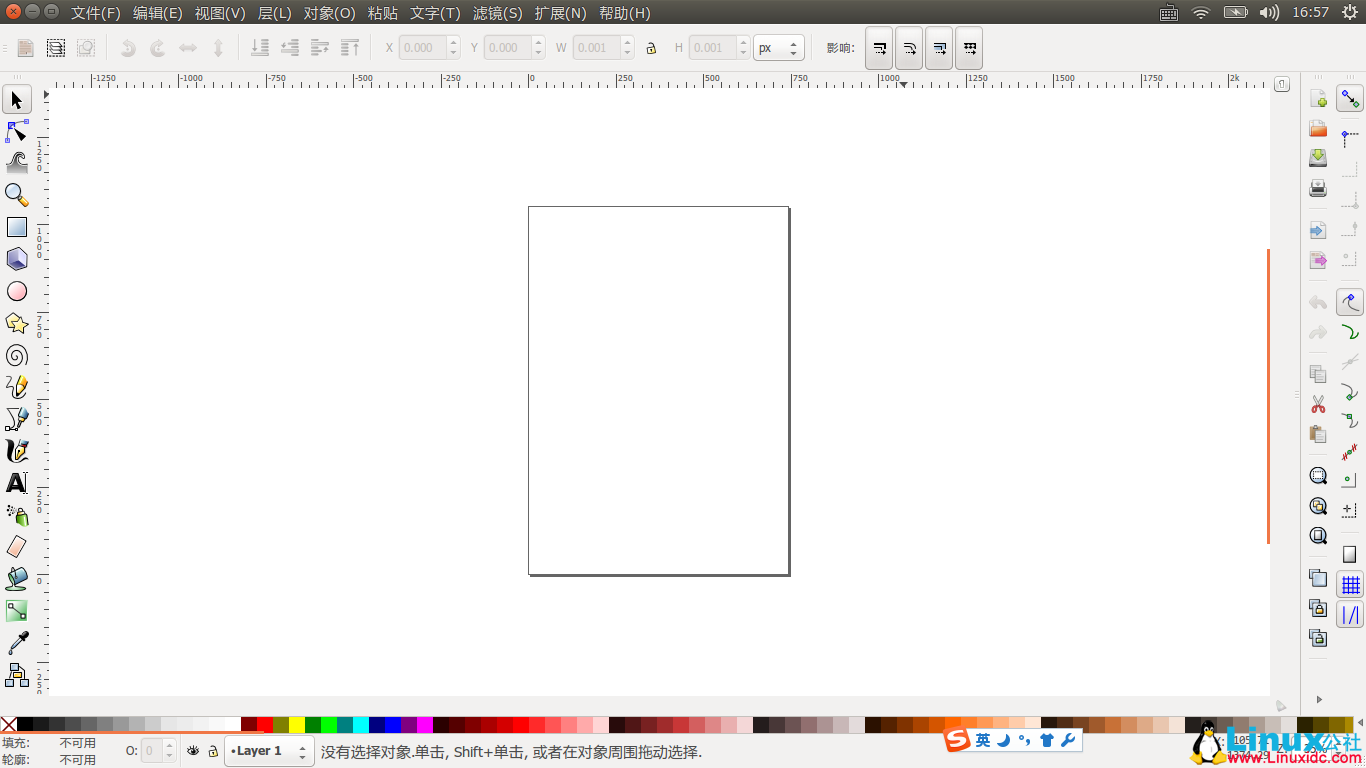Increase the W width stepper
This screenshot has height=768, width=1366.
tap(627, 42)
